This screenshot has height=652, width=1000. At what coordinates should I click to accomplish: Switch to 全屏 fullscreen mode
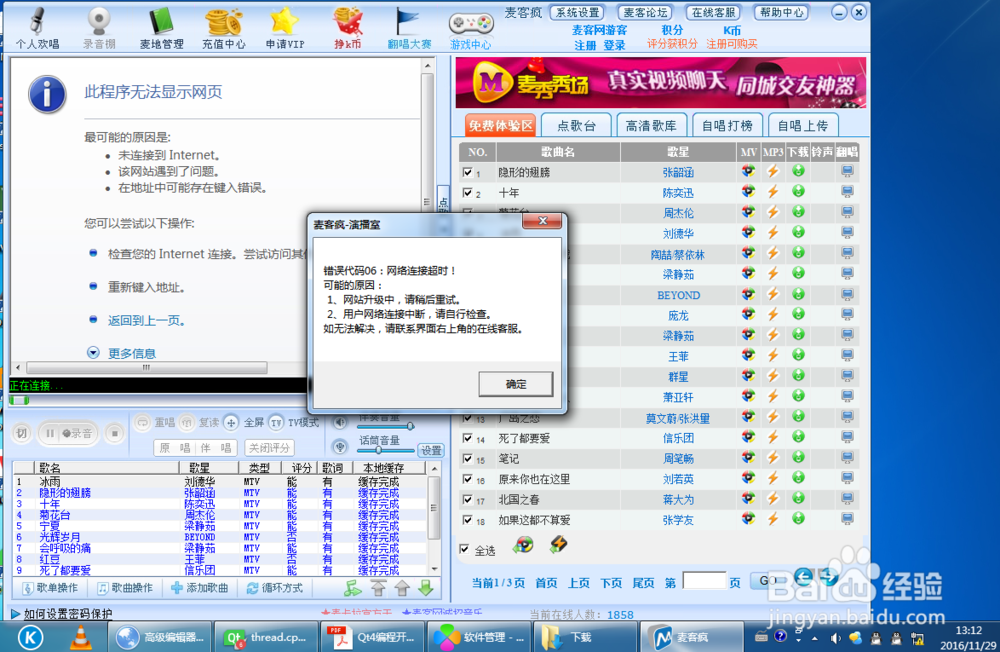[x=231, y=422]
